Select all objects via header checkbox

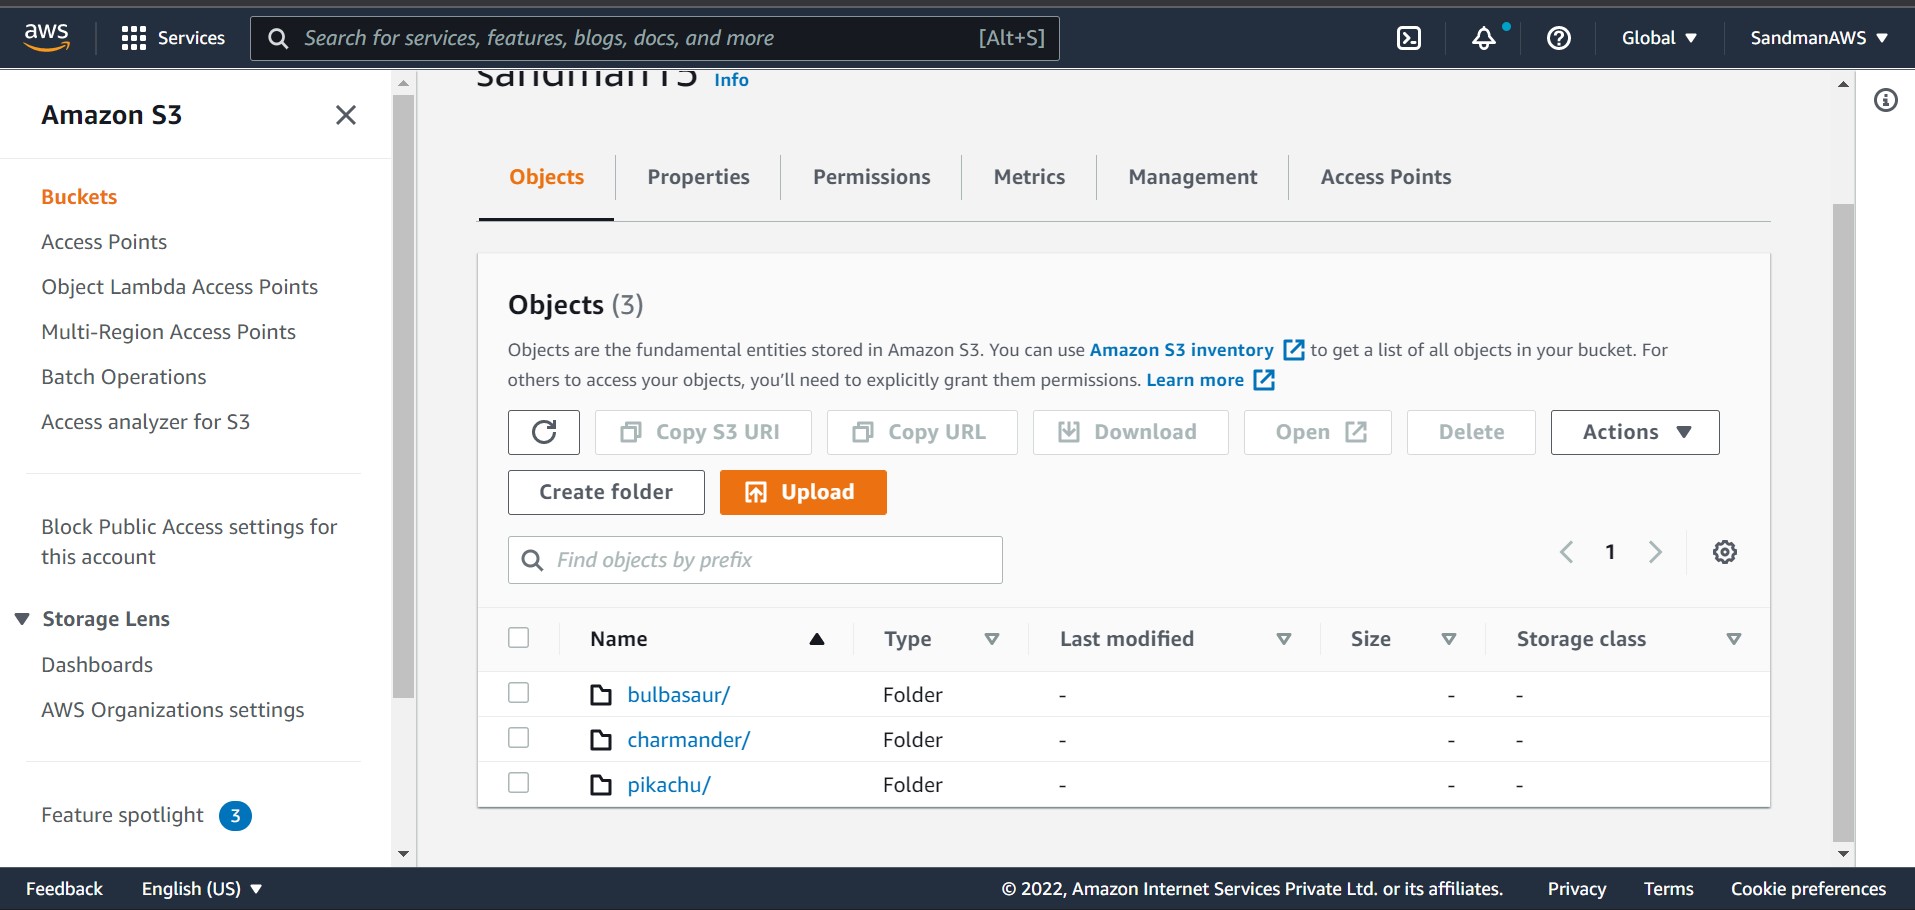pyautogui.click(x=518, y=637)
